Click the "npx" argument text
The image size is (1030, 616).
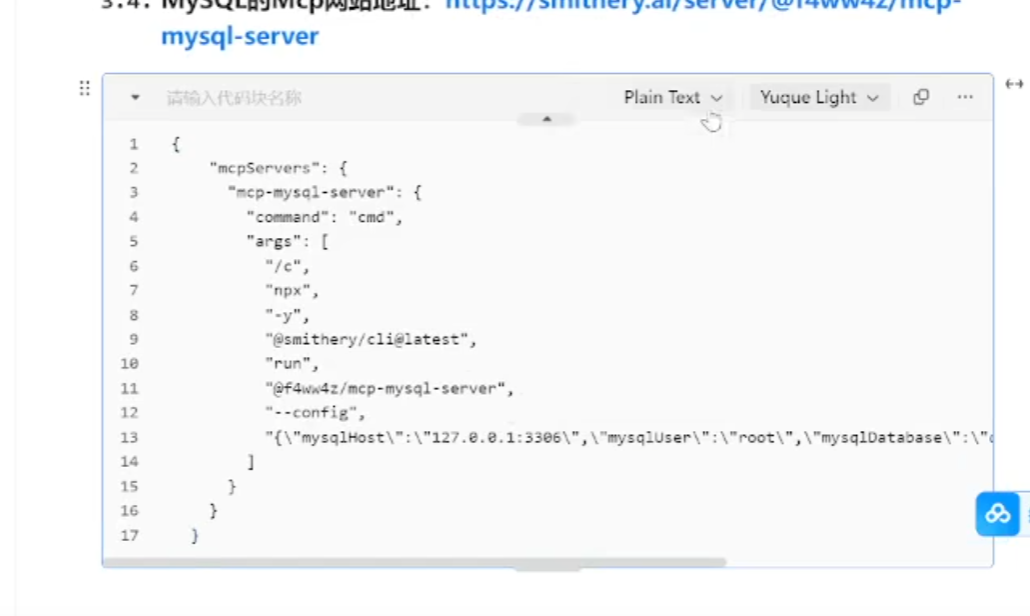coord(288,290)
